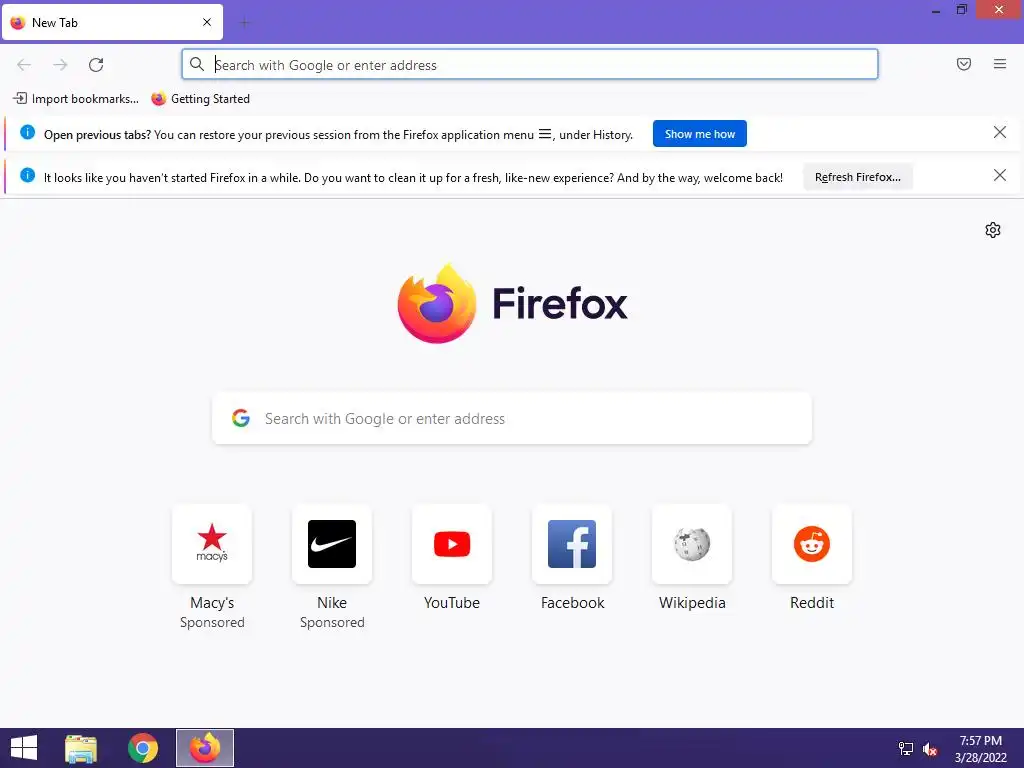
Task: Click the Macy's label text
Action: pyautogui.click(x=212, y=603)
